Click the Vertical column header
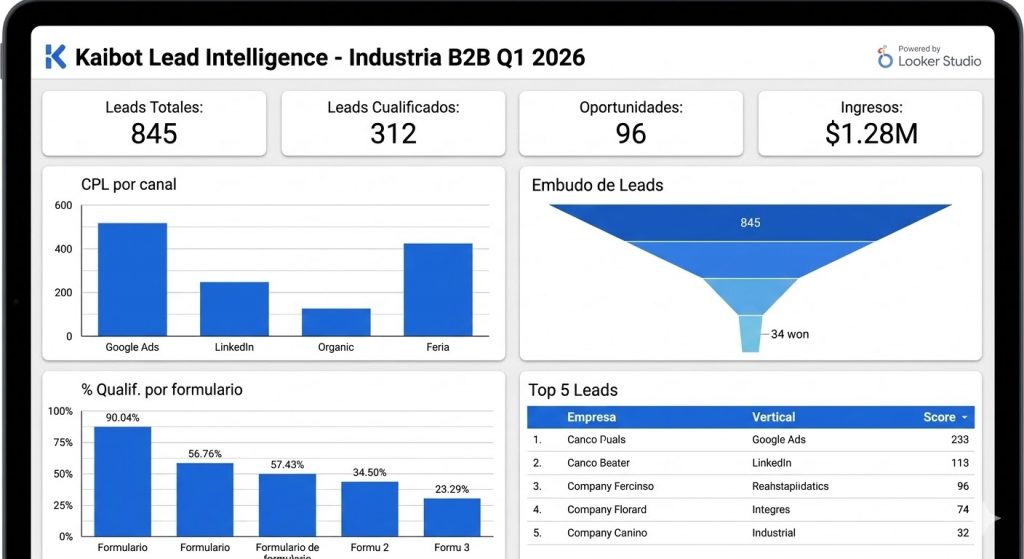Image resolution: width=1024 pixels, height=559 pixels. coord(773,417)
